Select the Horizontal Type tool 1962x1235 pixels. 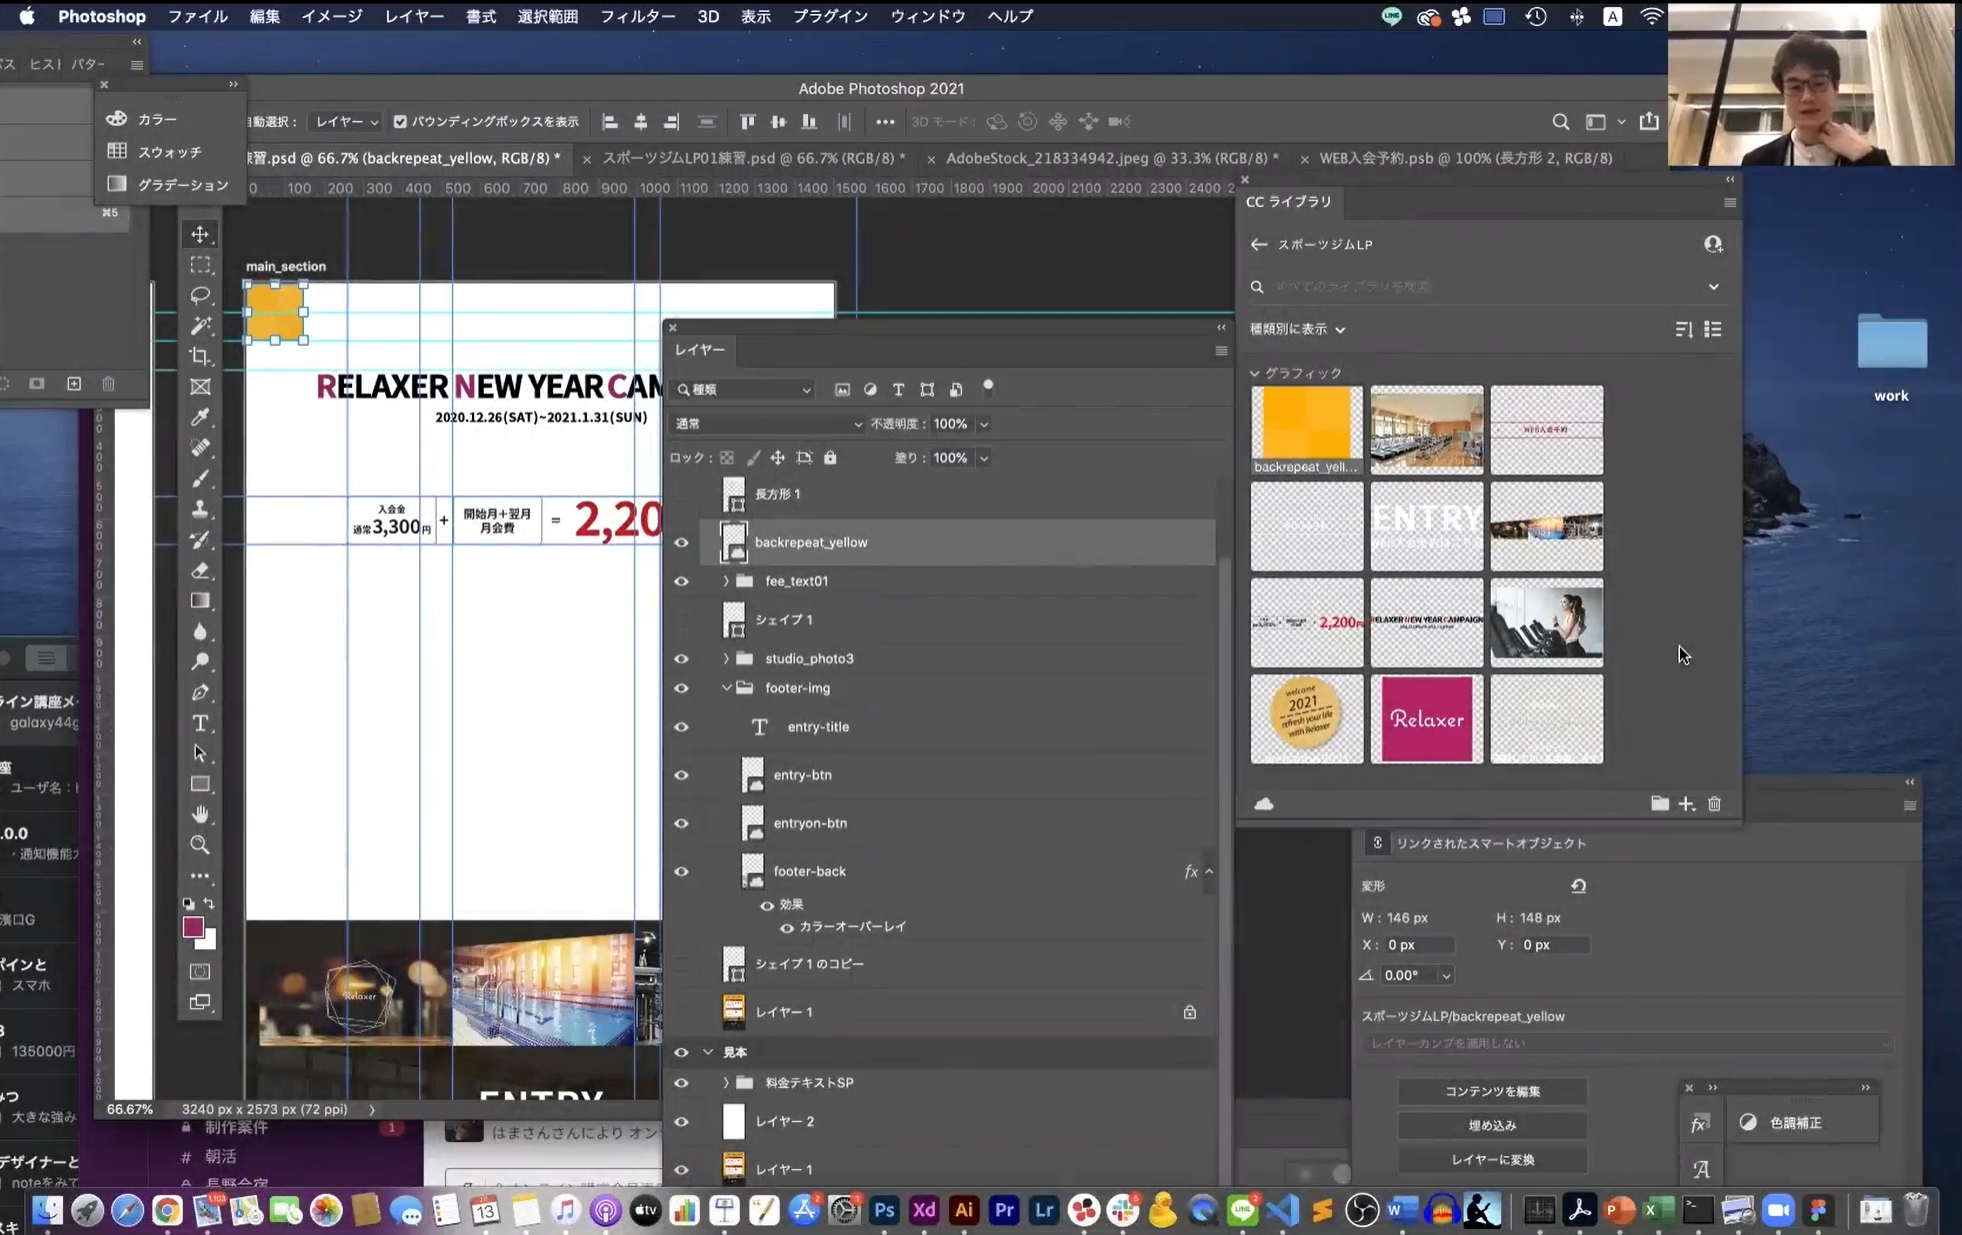click(x=200, y=723)
